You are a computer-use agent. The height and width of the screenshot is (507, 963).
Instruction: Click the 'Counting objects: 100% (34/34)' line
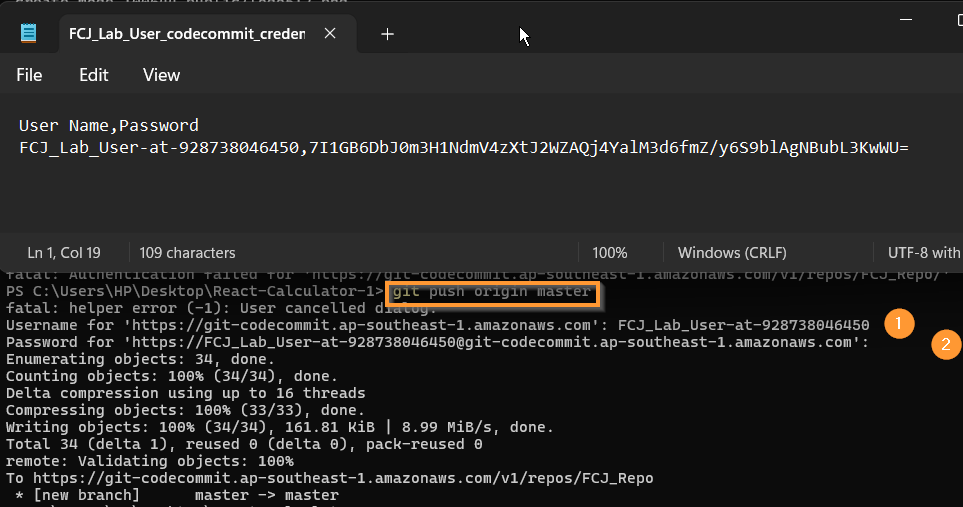point(171,376)
